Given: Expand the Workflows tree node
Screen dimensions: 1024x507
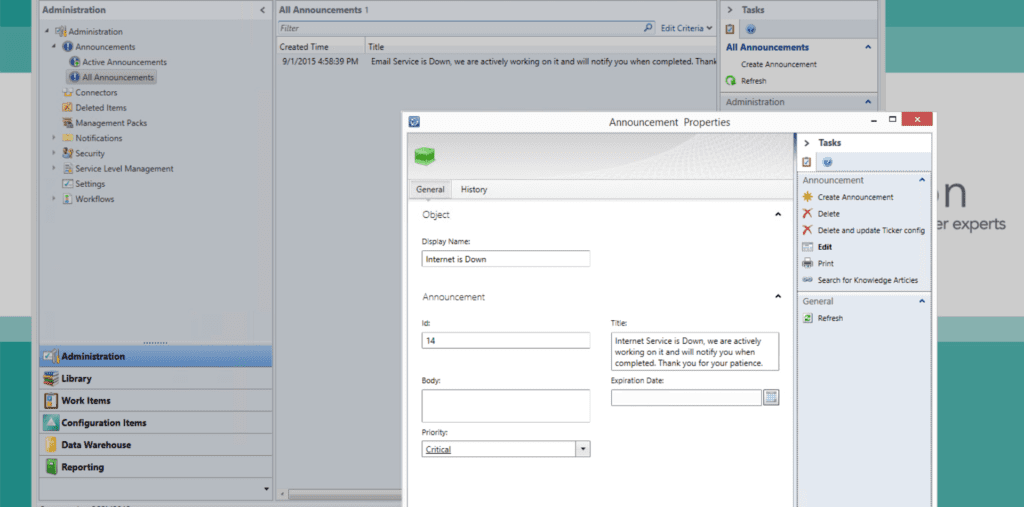Looking at the screenshot, I should (54, 199).
